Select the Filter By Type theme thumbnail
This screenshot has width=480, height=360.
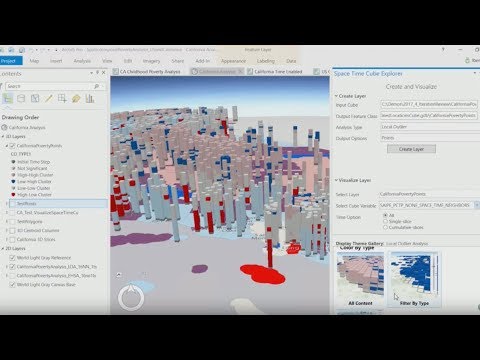414,279
